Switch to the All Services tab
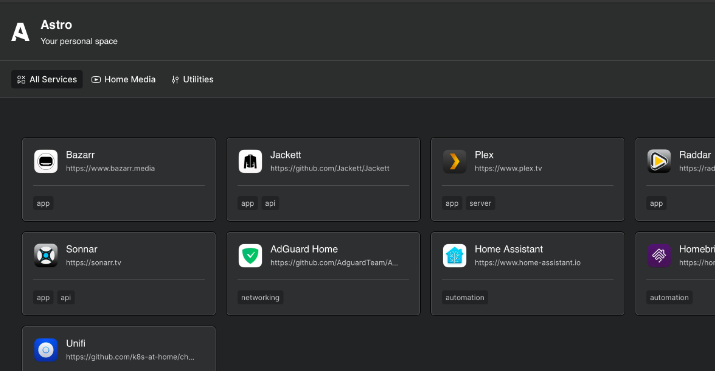Screen dimensions: 715x371 (47, 79)
